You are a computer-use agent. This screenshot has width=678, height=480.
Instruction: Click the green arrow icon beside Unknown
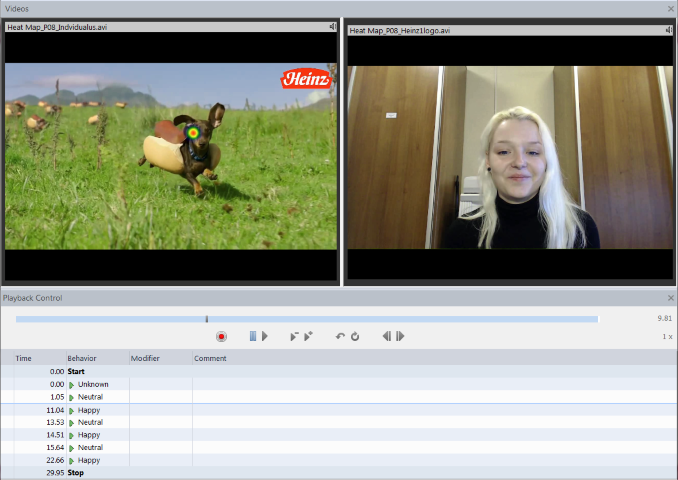click(x=71, y=385)
